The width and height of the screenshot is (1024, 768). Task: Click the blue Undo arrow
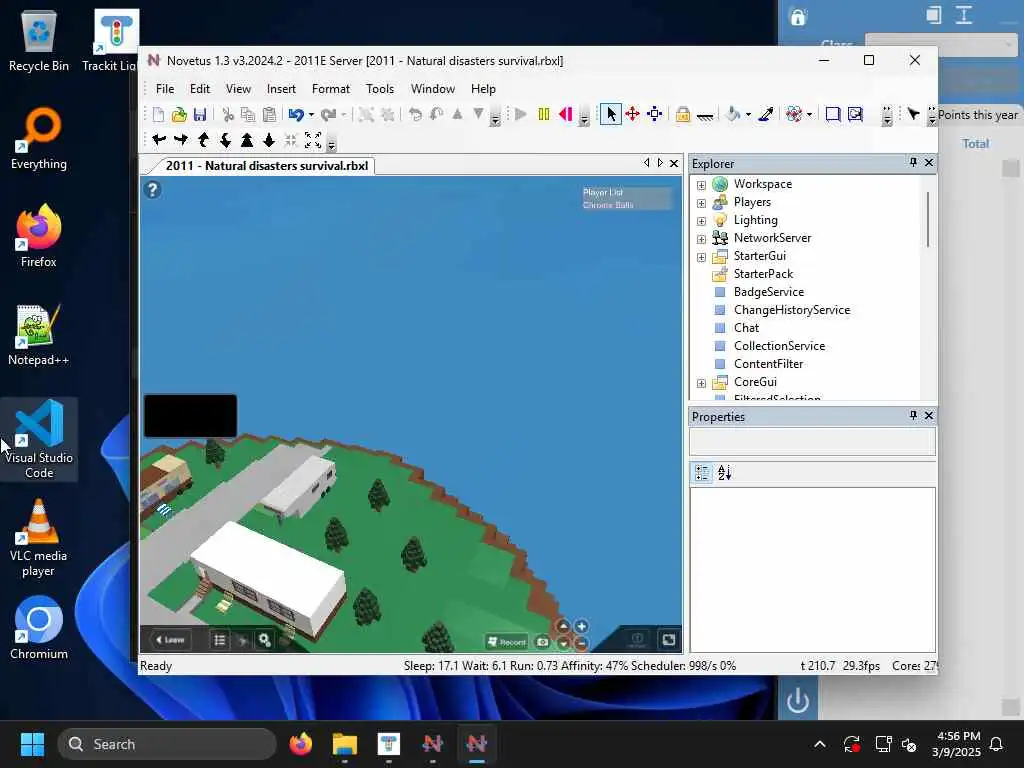click(296, 114)
